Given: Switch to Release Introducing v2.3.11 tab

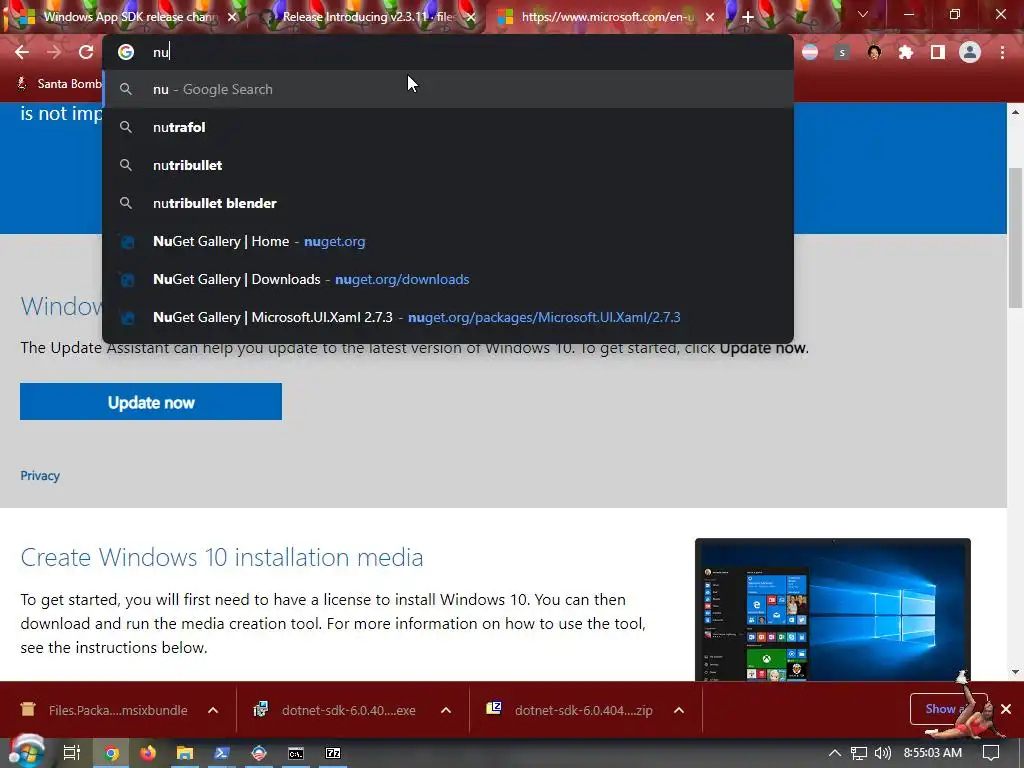Looking at the screenshot, I should (366, 17).
